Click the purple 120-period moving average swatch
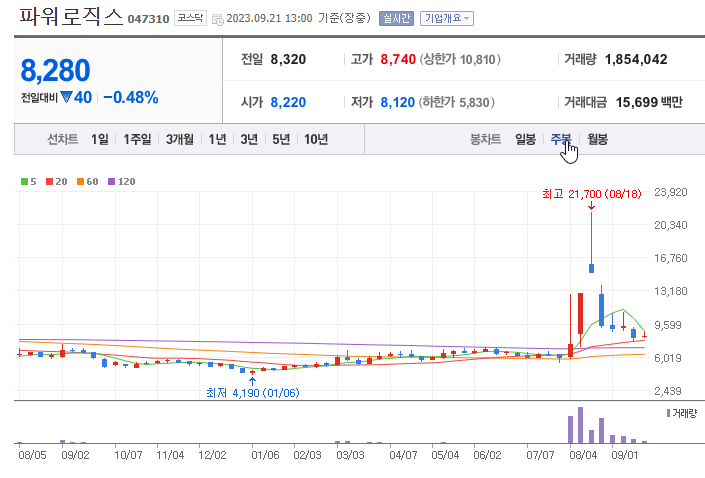This screenshot has height=478, width=705. coord(112,182)
